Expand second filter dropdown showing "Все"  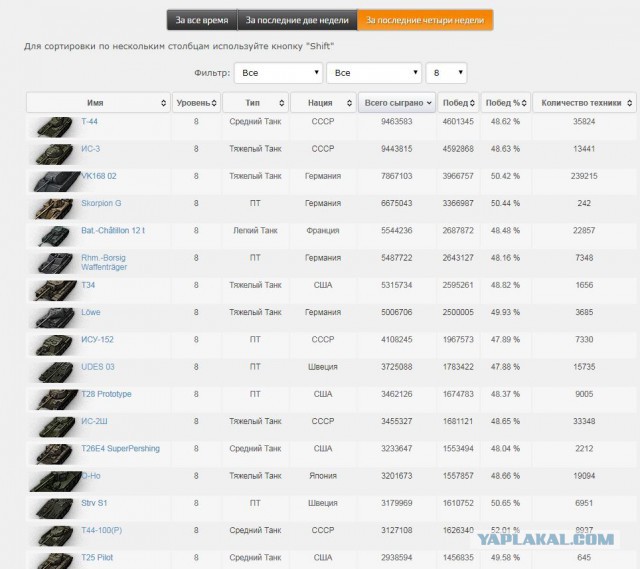(x=374, y=73)
